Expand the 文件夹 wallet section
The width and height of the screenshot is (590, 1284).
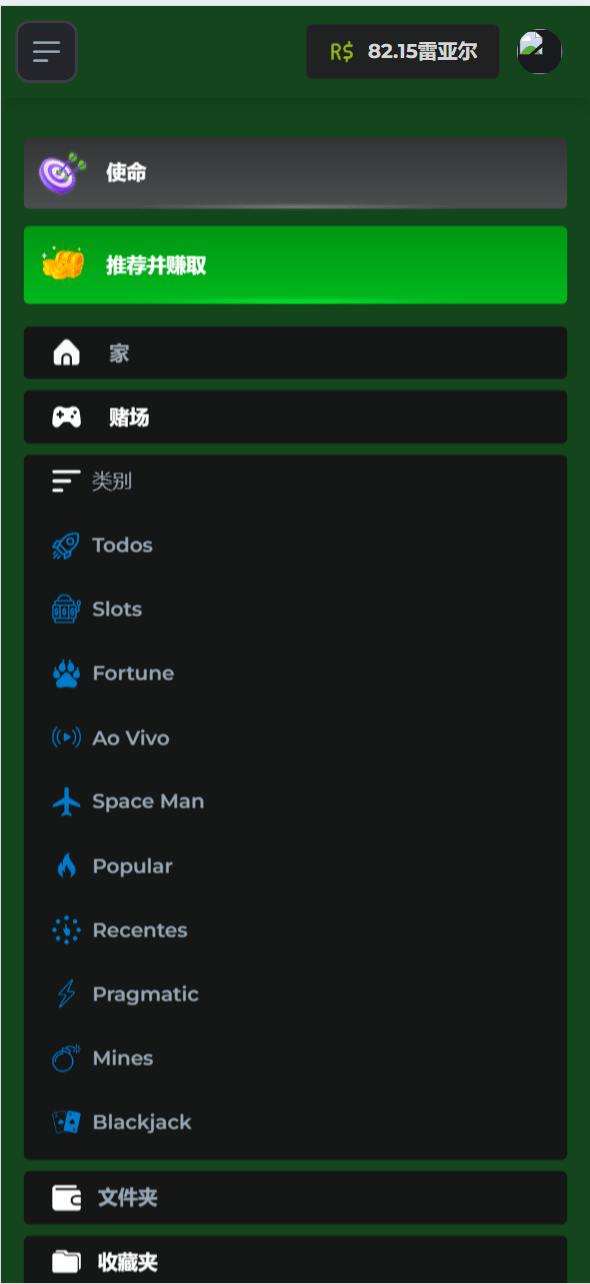click(x=295, y=1198)
